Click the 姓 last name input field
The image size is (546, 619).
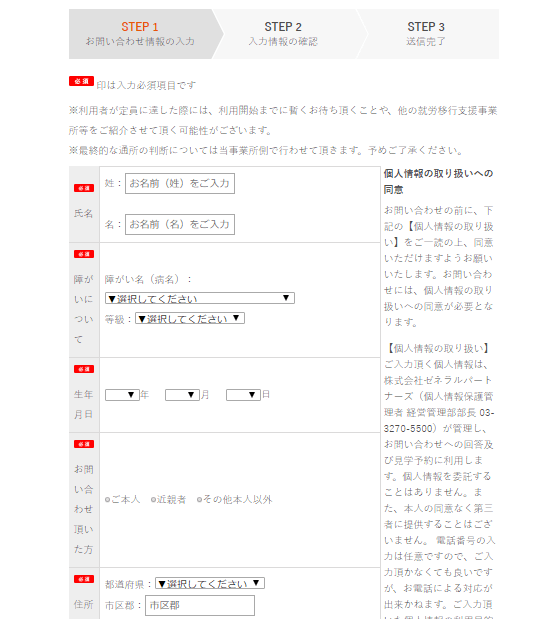[x=180, y=184]
